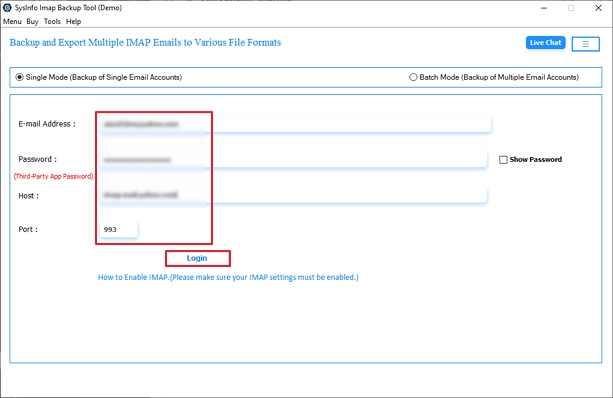Open the How to Enable IMAP link
Screen dimensions: 613x398
coord(228,277)
